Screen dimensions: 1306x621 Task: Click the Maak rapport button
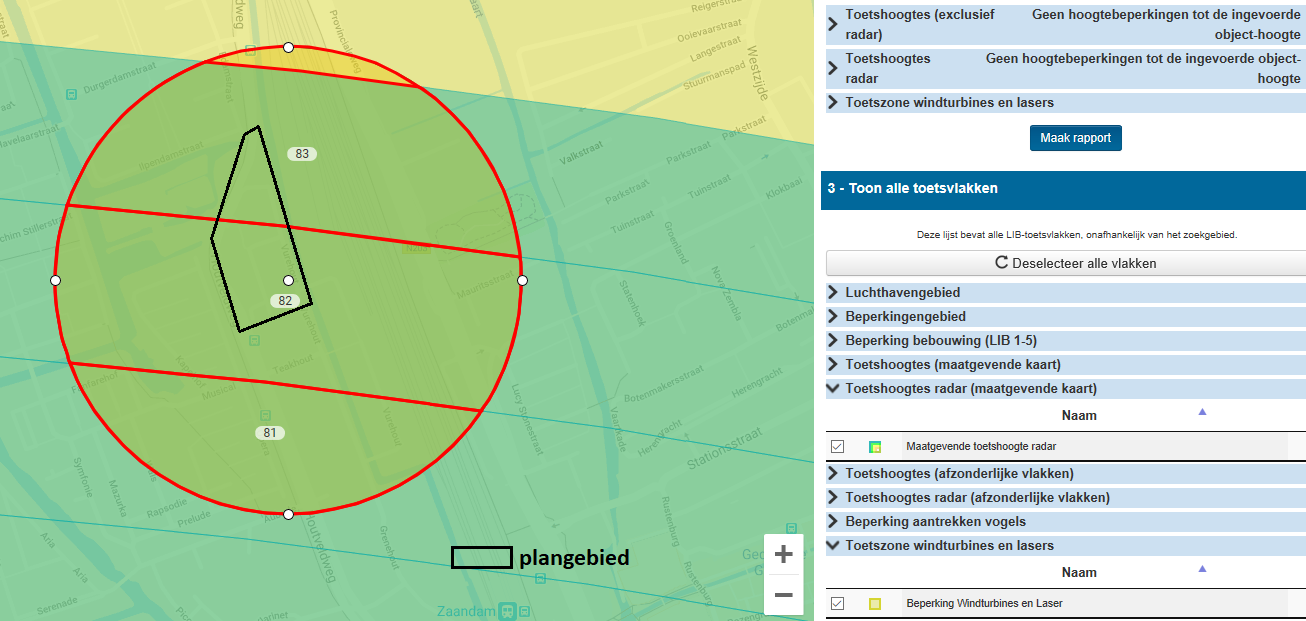(1075, 138)
